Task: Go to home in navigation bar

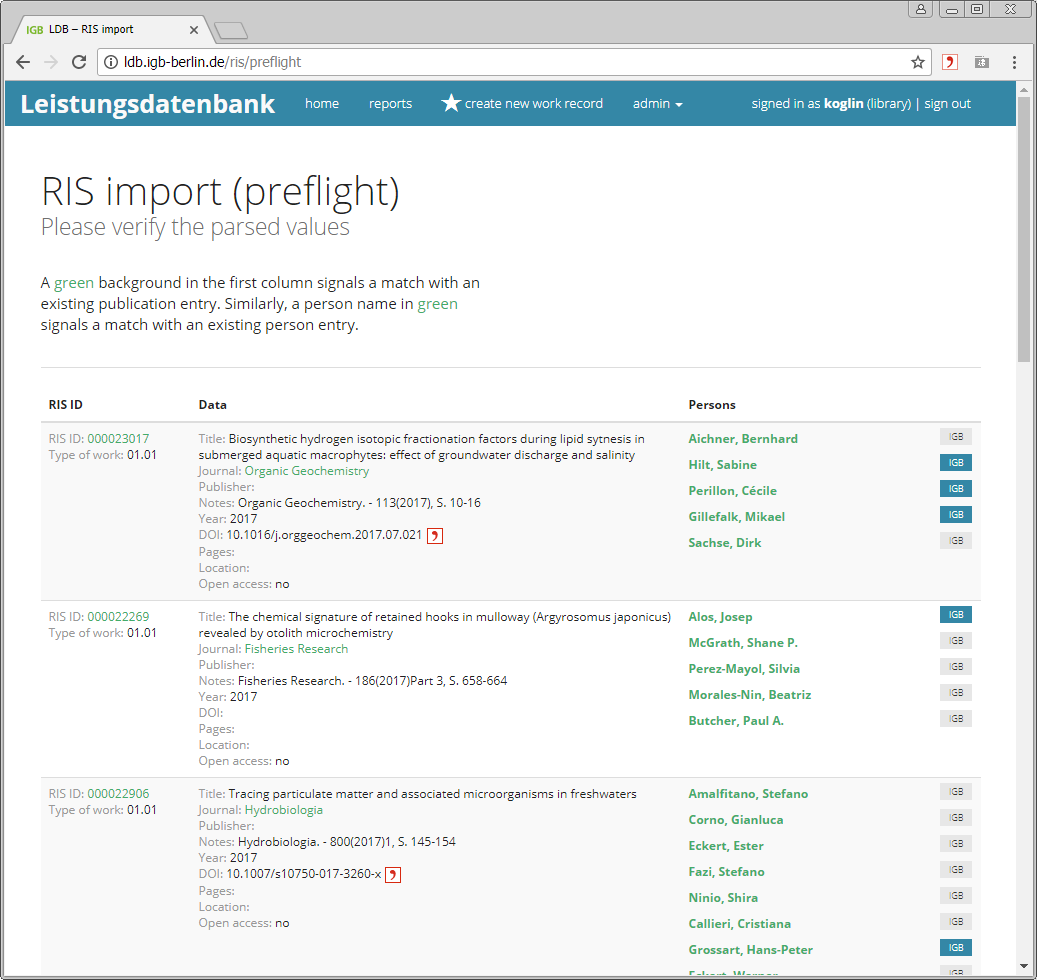Action: click(x=322, y=104)
